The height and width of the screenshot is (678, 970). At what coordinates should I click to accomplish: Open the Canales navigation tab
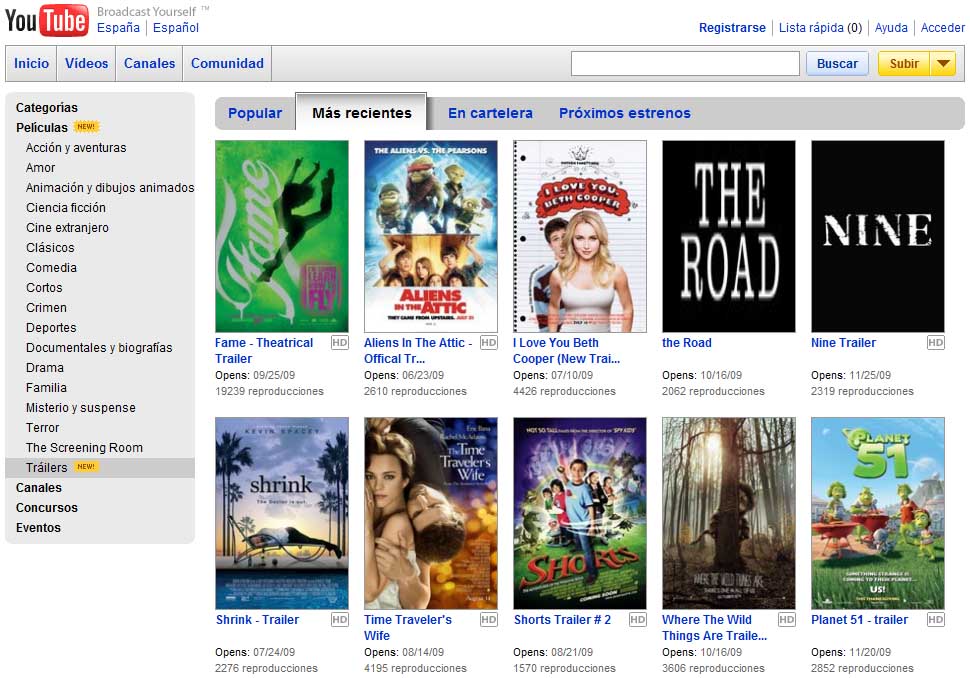150,63
